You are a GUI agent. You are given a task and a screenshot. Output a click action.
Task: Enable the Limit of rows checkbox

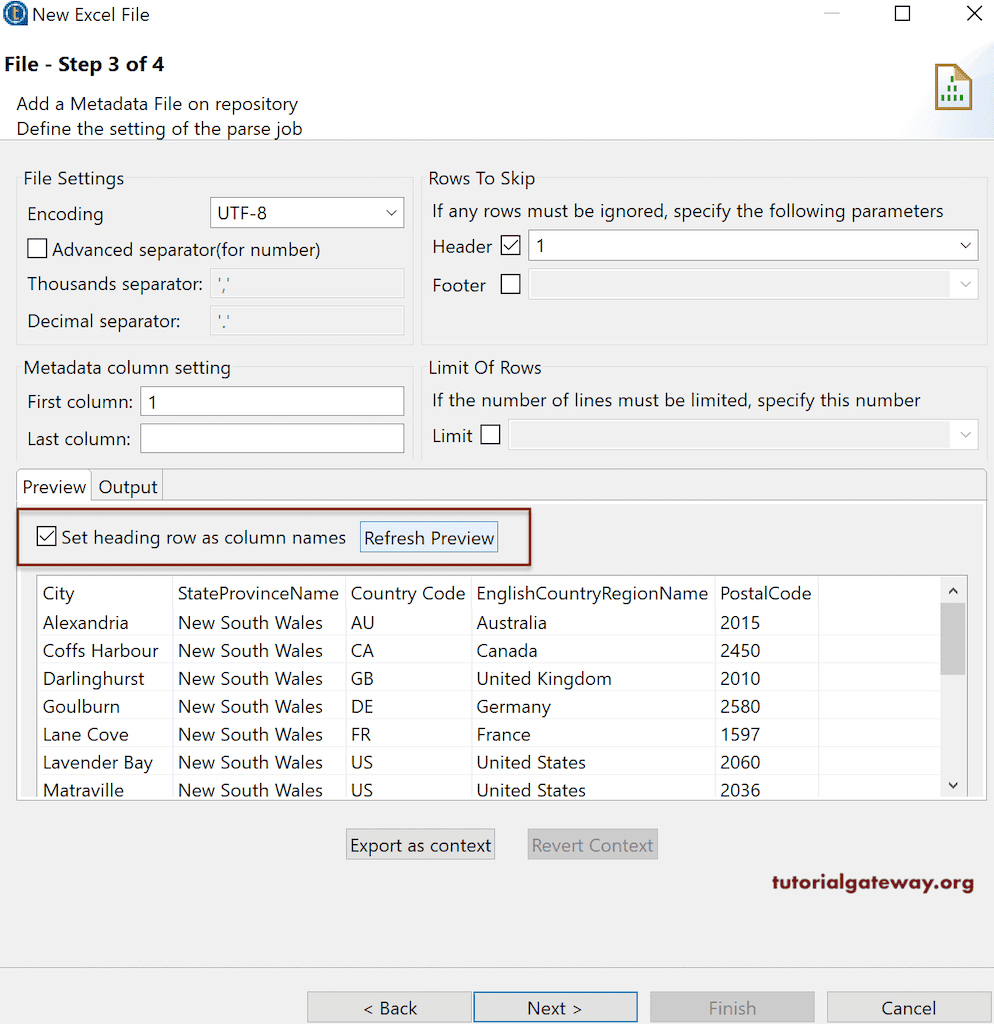coord(489,434)
